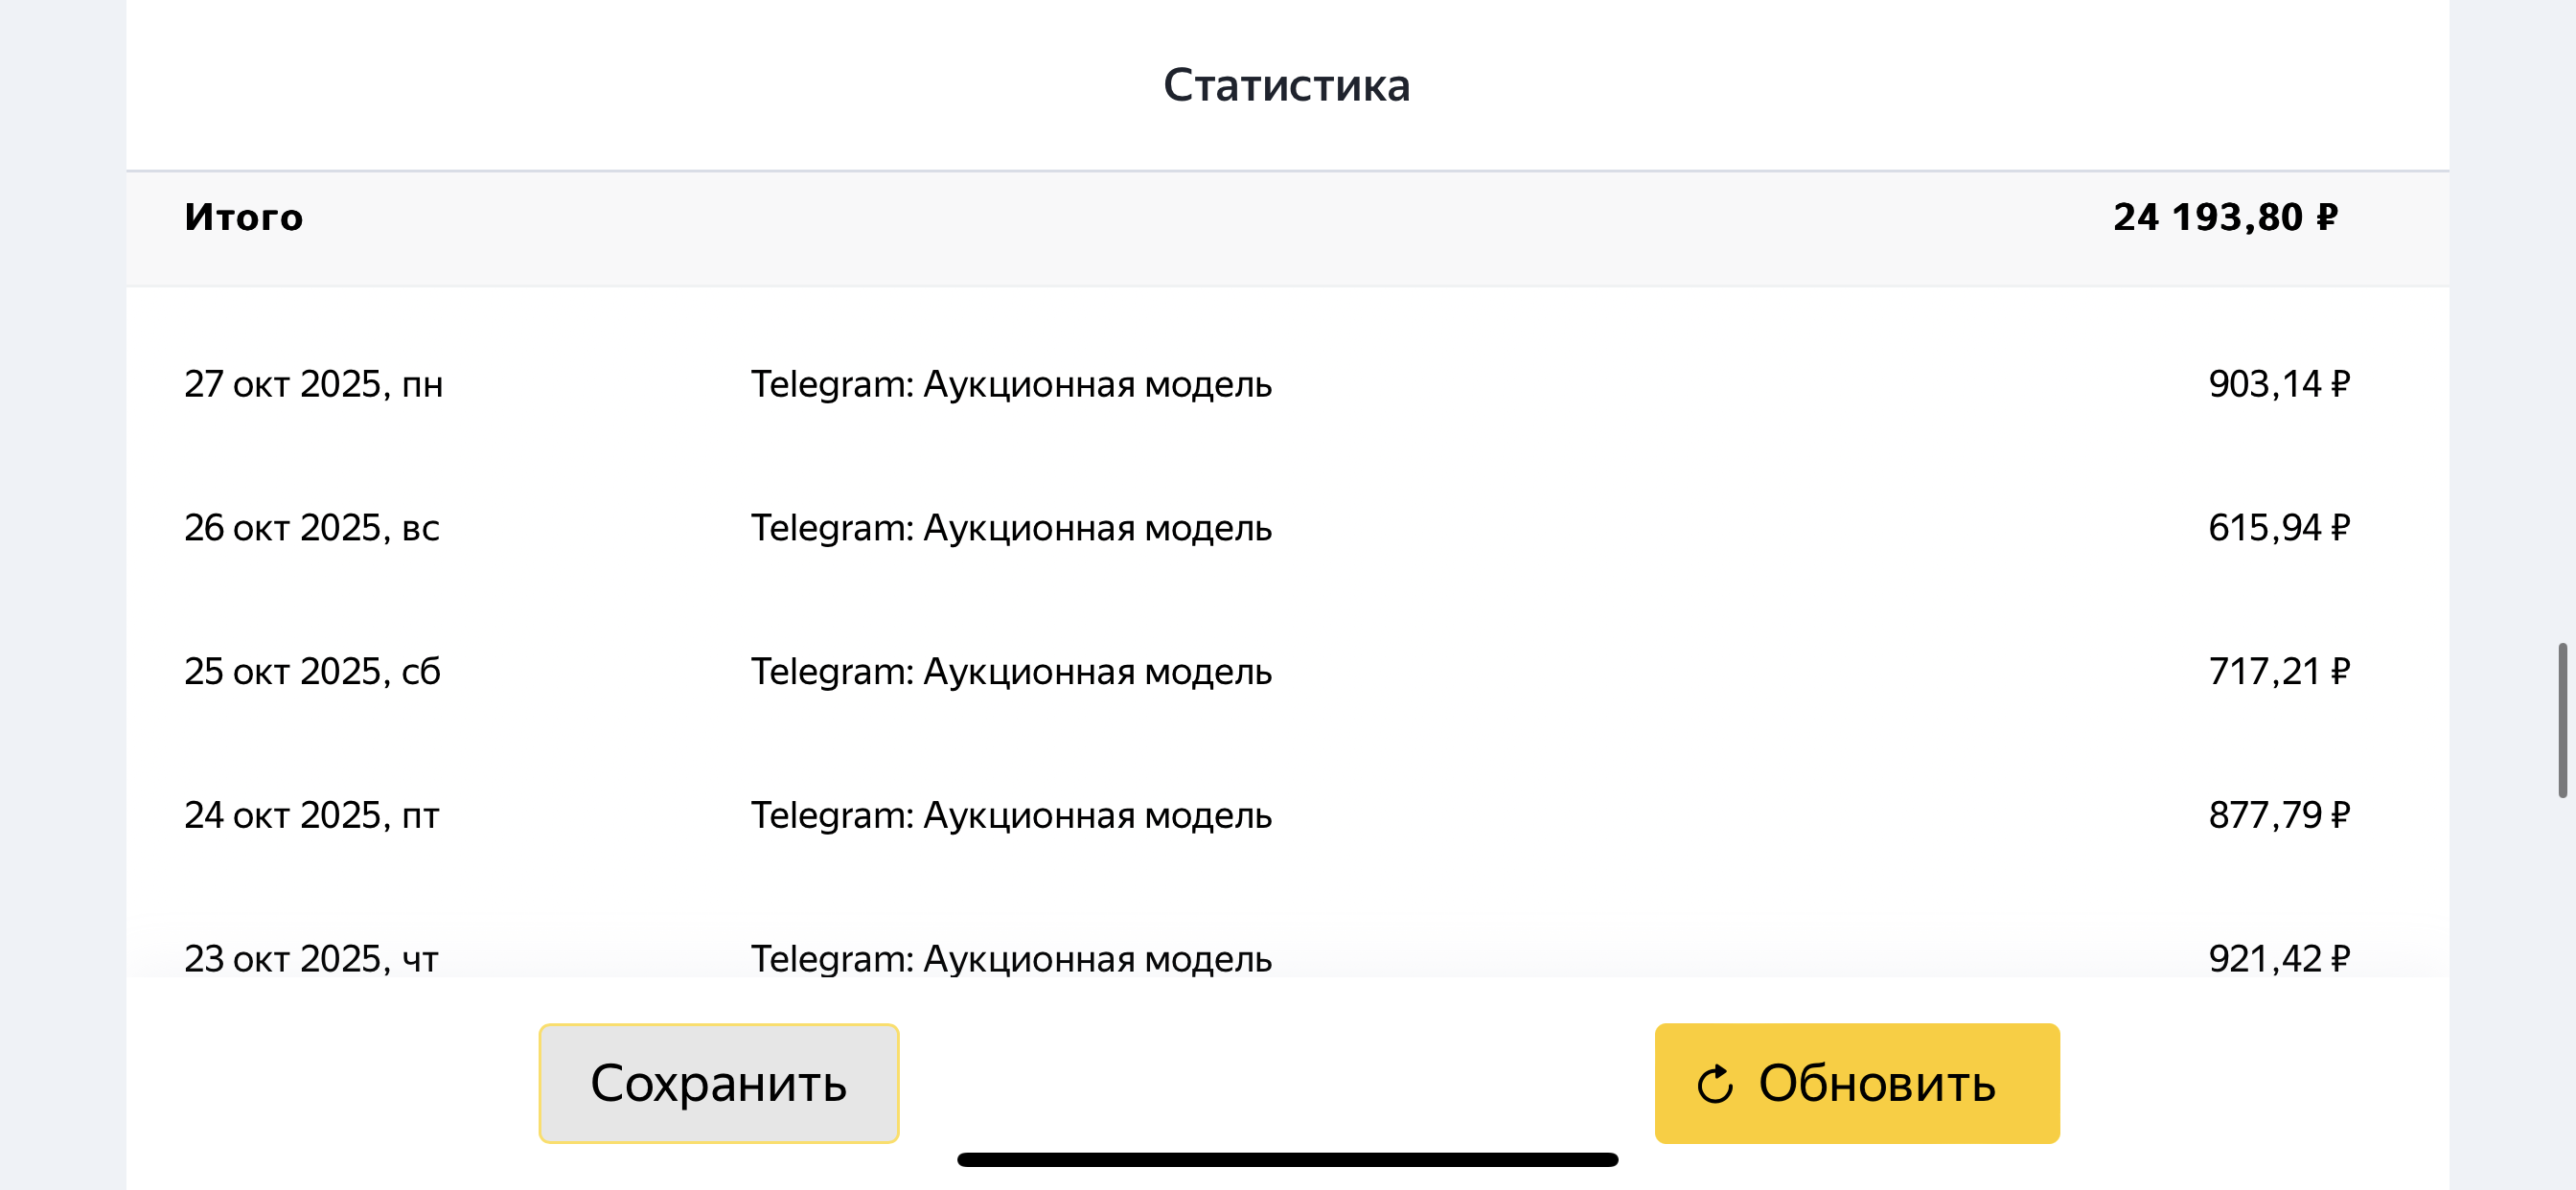Tap the home indicator bar
Screen dimensions: 2576x1190
pyautogui.click(x=1287, y=1160)
